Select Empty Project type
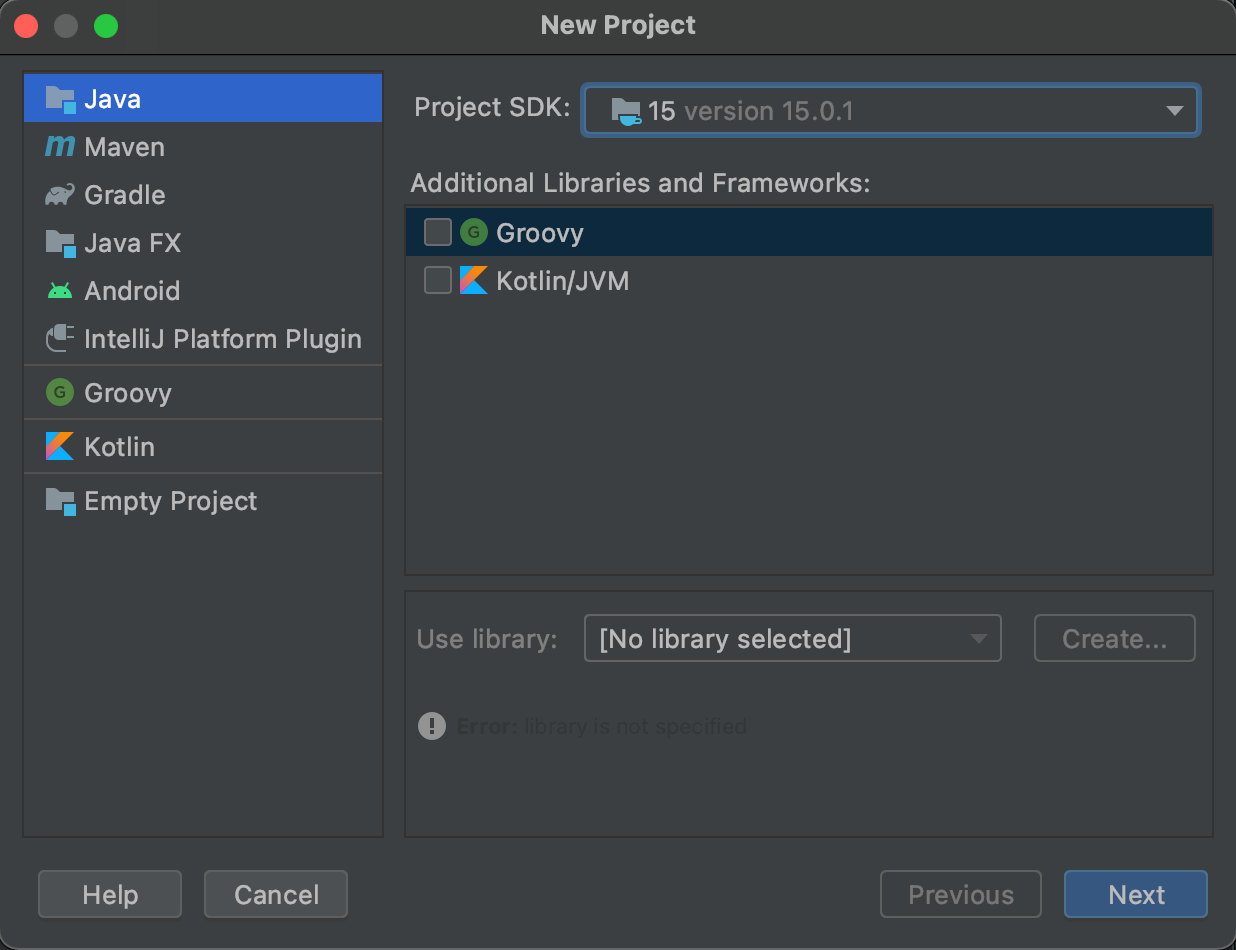The height and width of the screenshot is (950, 1236). [x=203, y=501]
